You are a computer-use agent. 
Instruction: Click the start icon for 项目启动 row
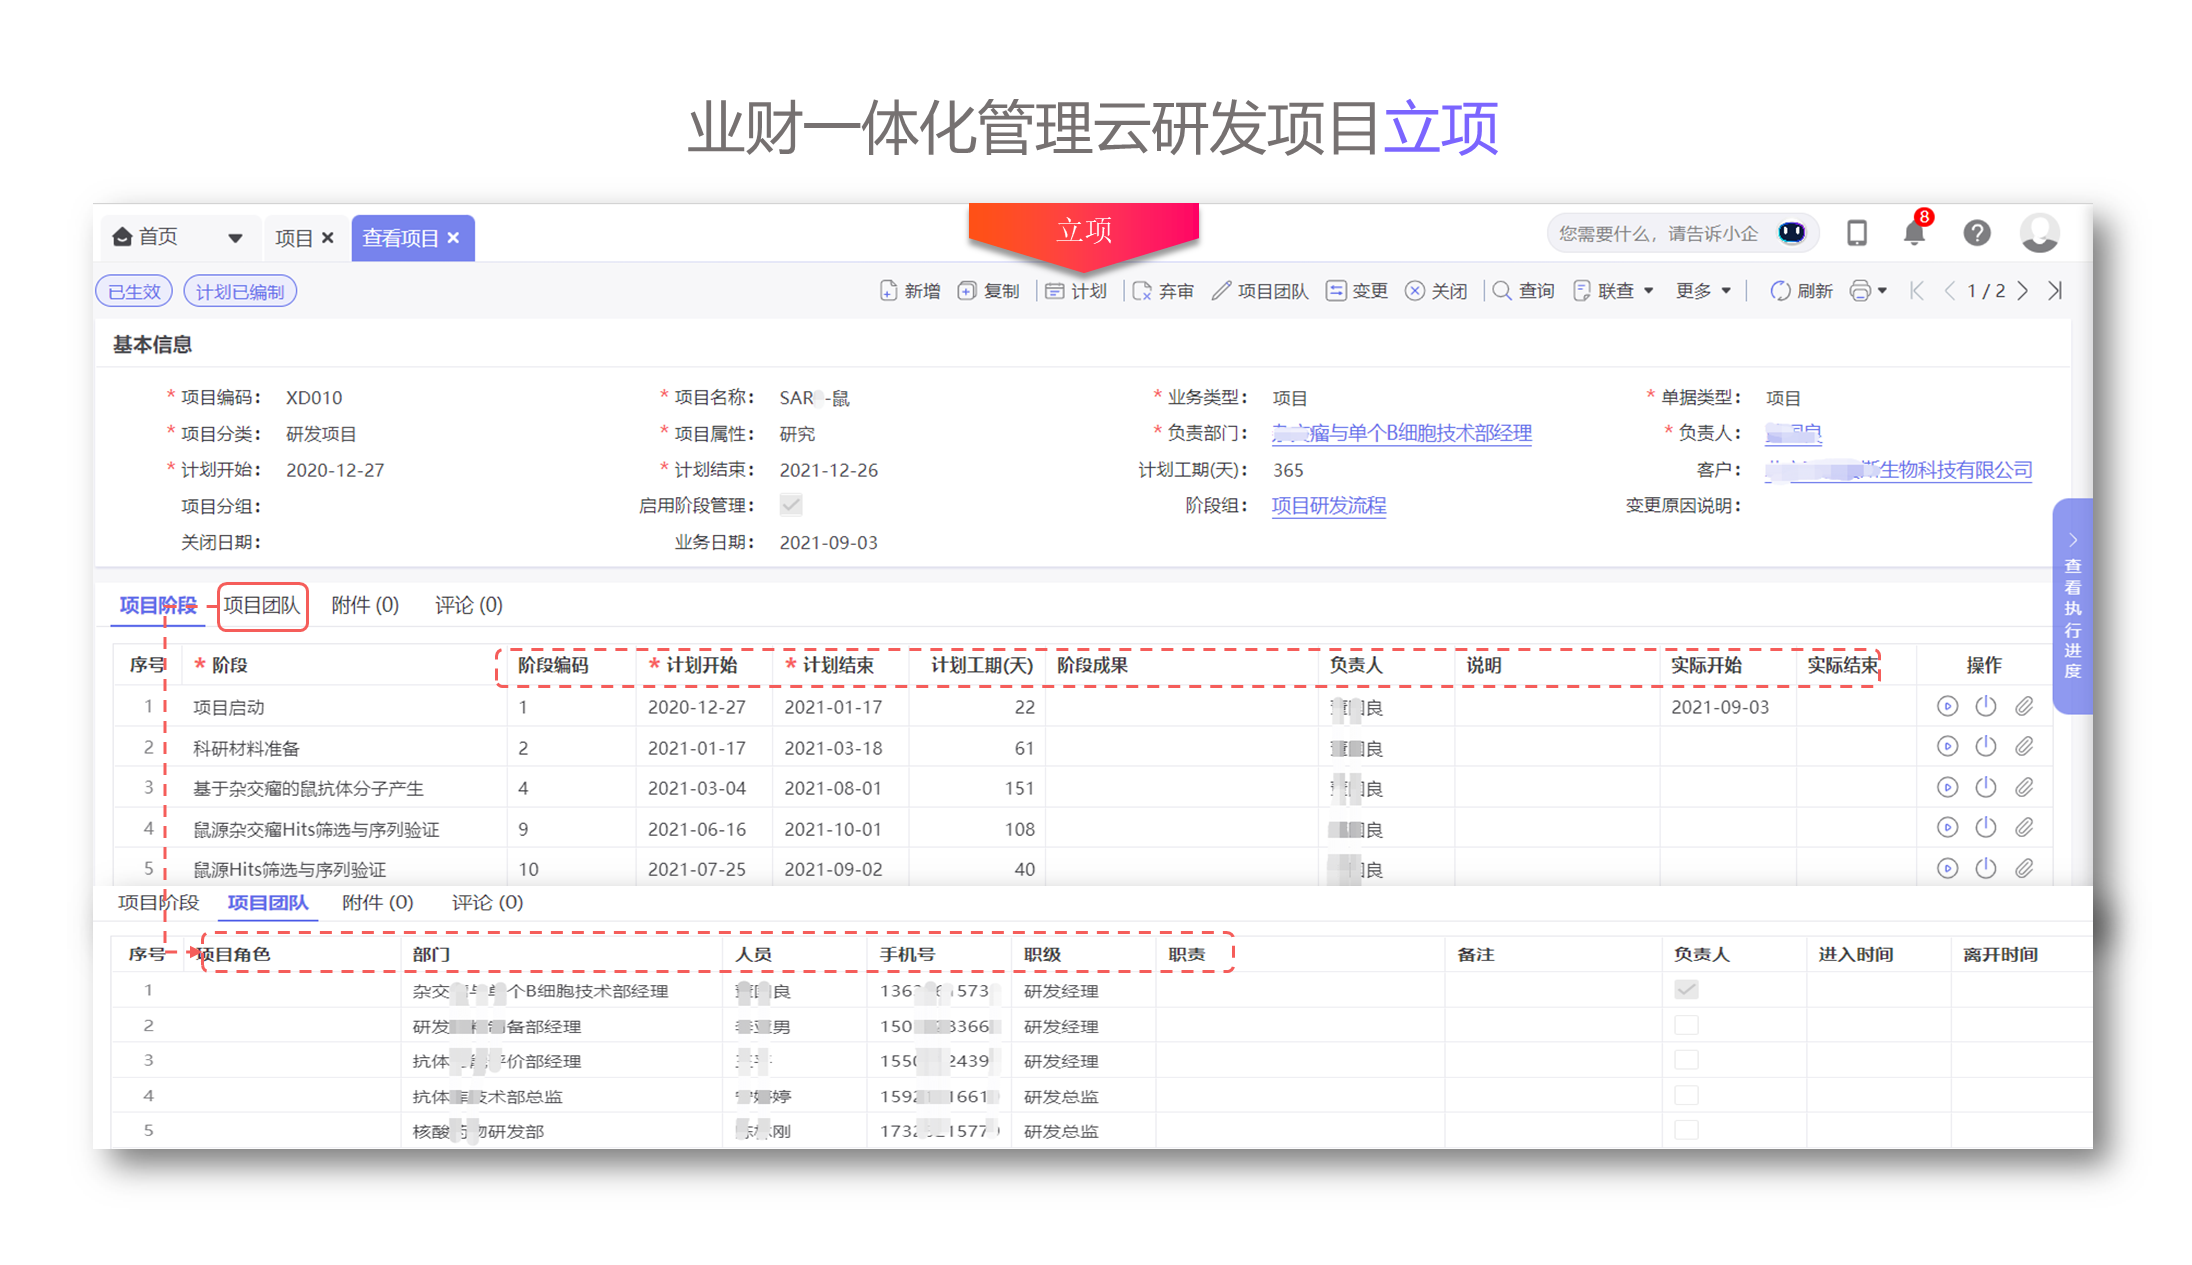pyautogui.click(x=1947, y=707)
